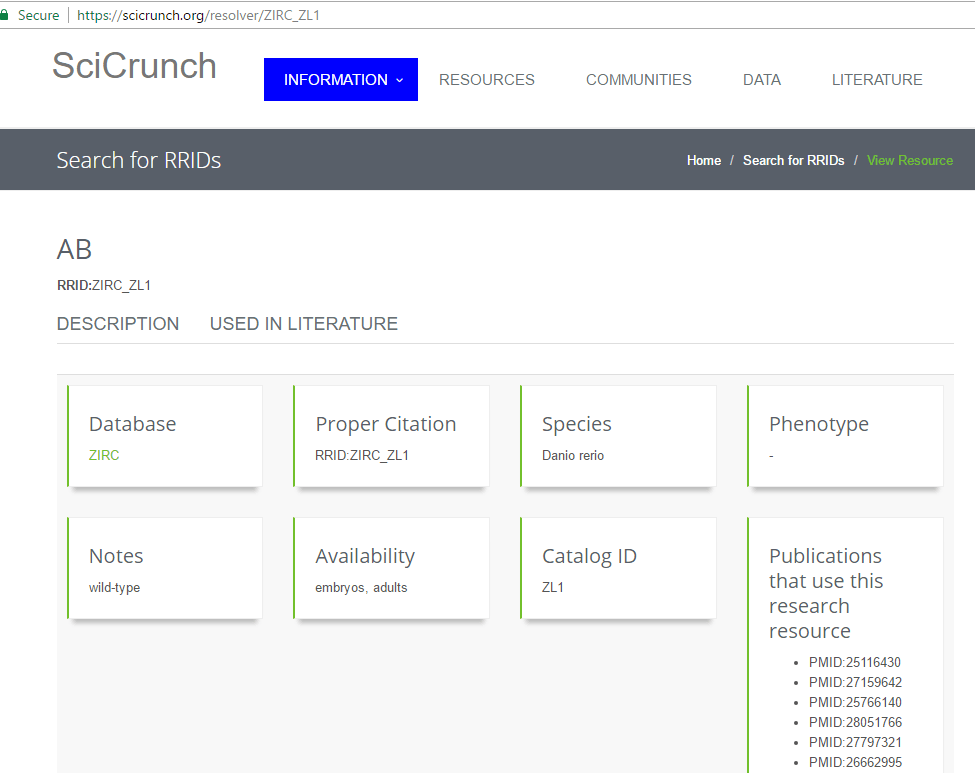Image resolution: width=975 pixels, height=773 pixels.
Task: Click the secure padlock icon in address bar
Action: (4, 15)
